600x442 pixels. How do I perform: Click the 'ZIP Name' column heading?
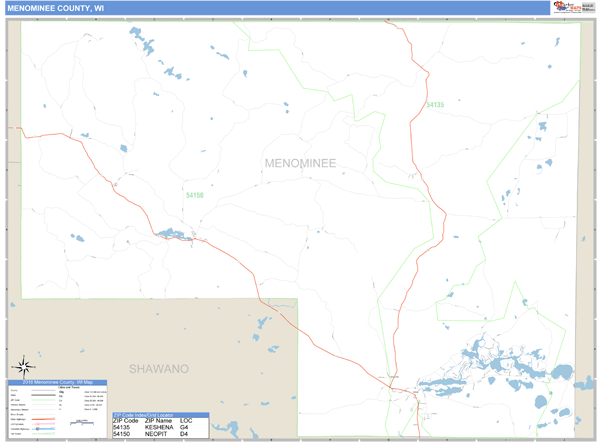coord(158,421)
